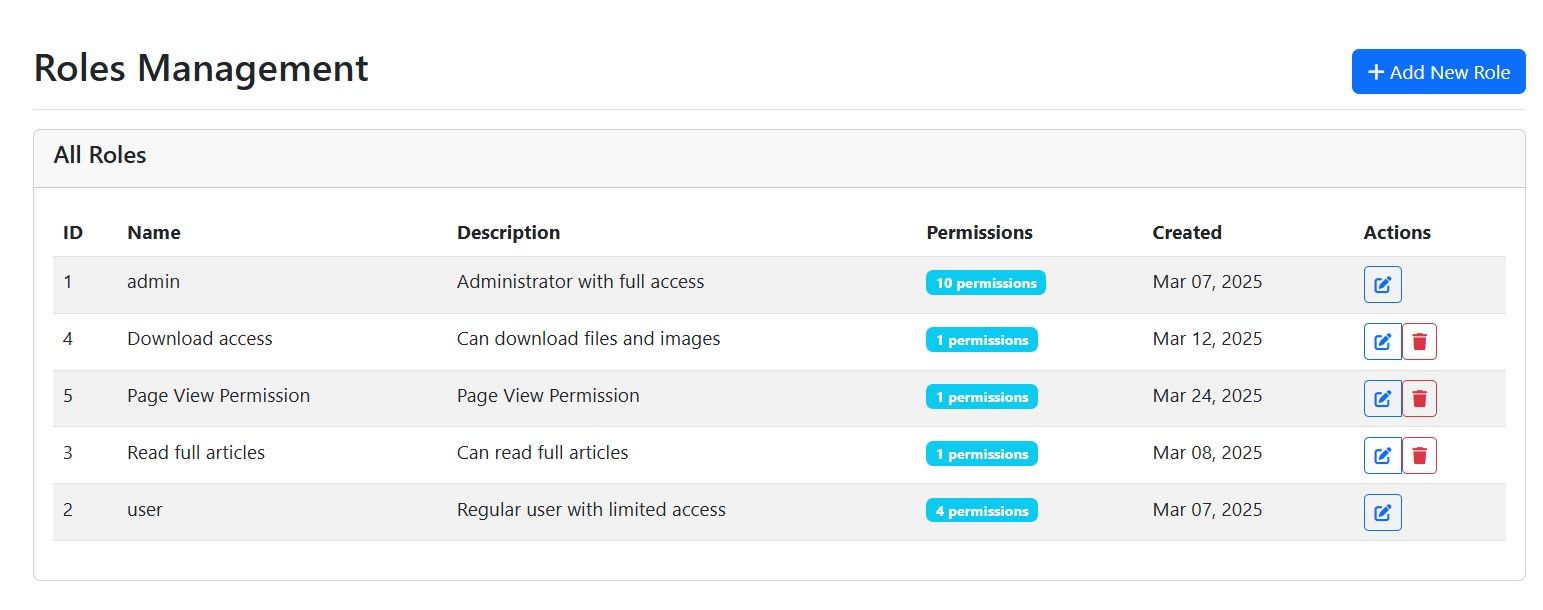Click the Add New Role button
Image resolution: width=1543 pixels, height=610 pixels.
(1438, 72)
